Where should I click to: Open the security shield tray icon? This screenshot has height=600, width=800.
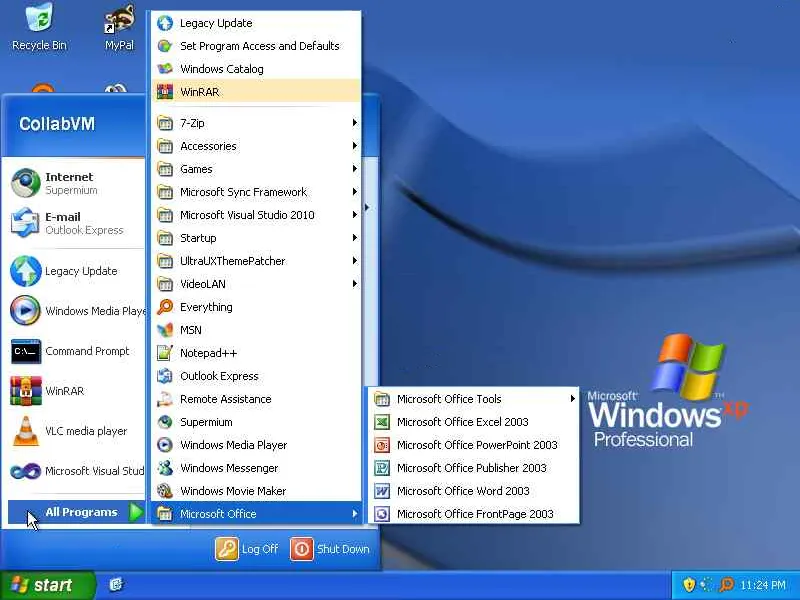point(689,585)
